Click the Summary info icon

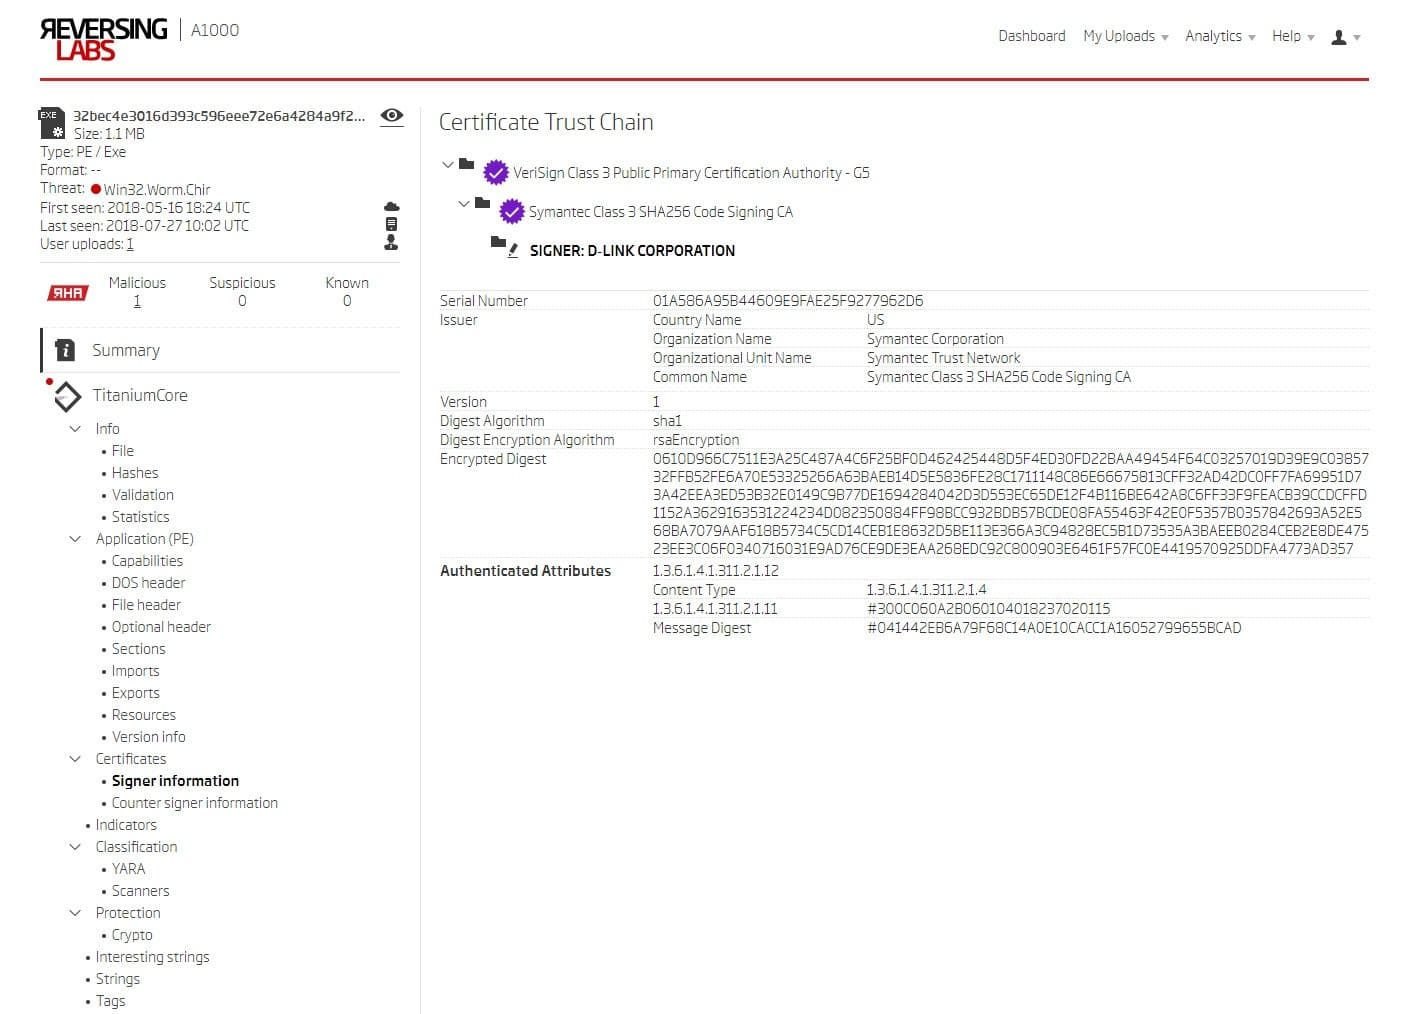65,350
